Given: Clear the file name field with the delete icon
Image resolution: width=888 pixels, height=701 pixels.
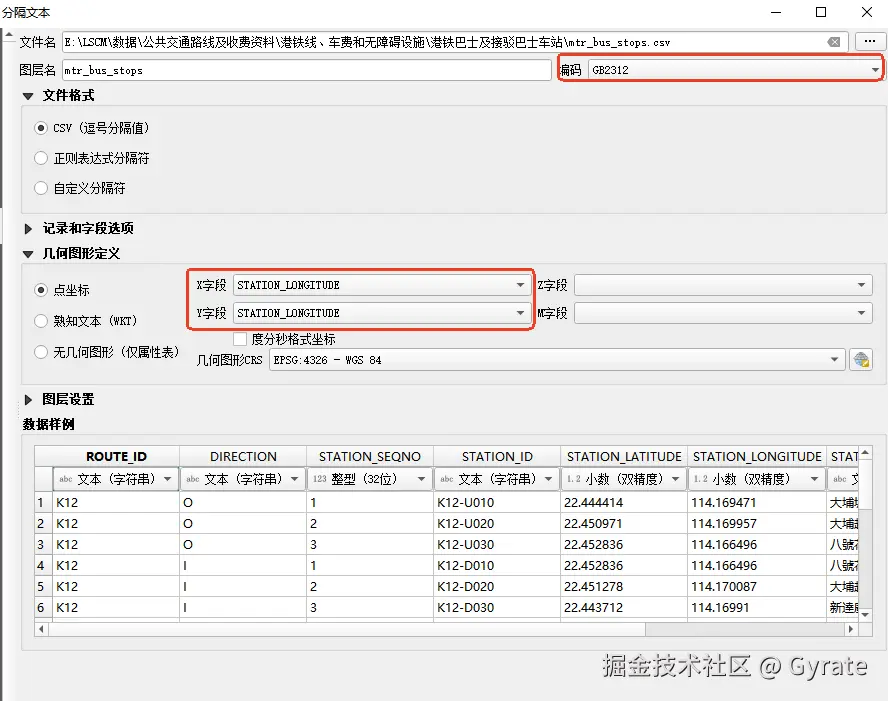Looking at the screenshot, I should click(x=834, y=42).
